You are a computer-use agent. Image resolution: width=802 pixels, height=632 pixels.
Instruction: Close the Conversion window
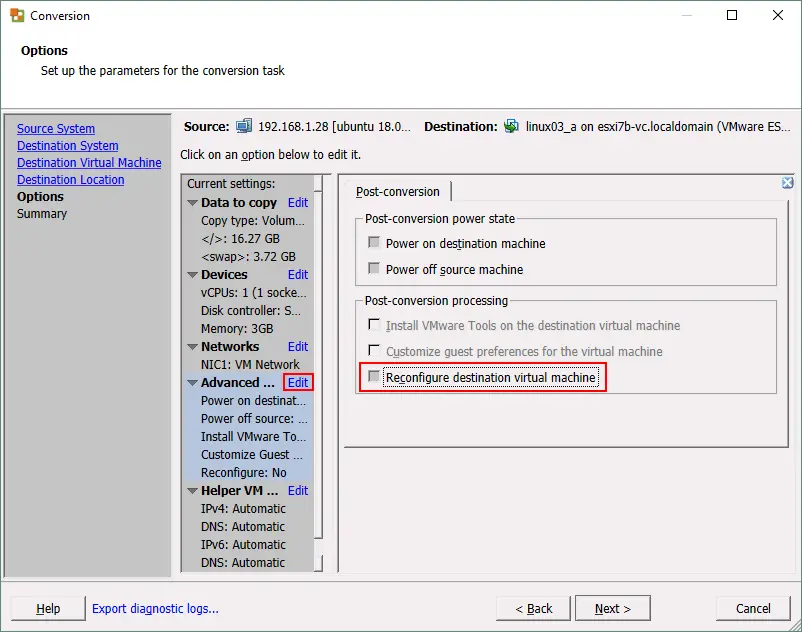click(777, 15)
